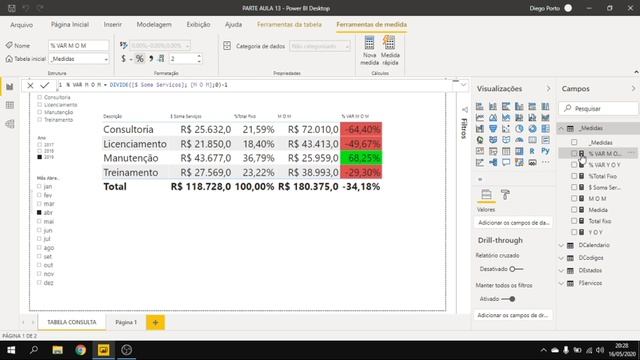Open the Fields (Valores) pane icon
The height and width of the screenshot is (360, 640).
click(486, 195)
